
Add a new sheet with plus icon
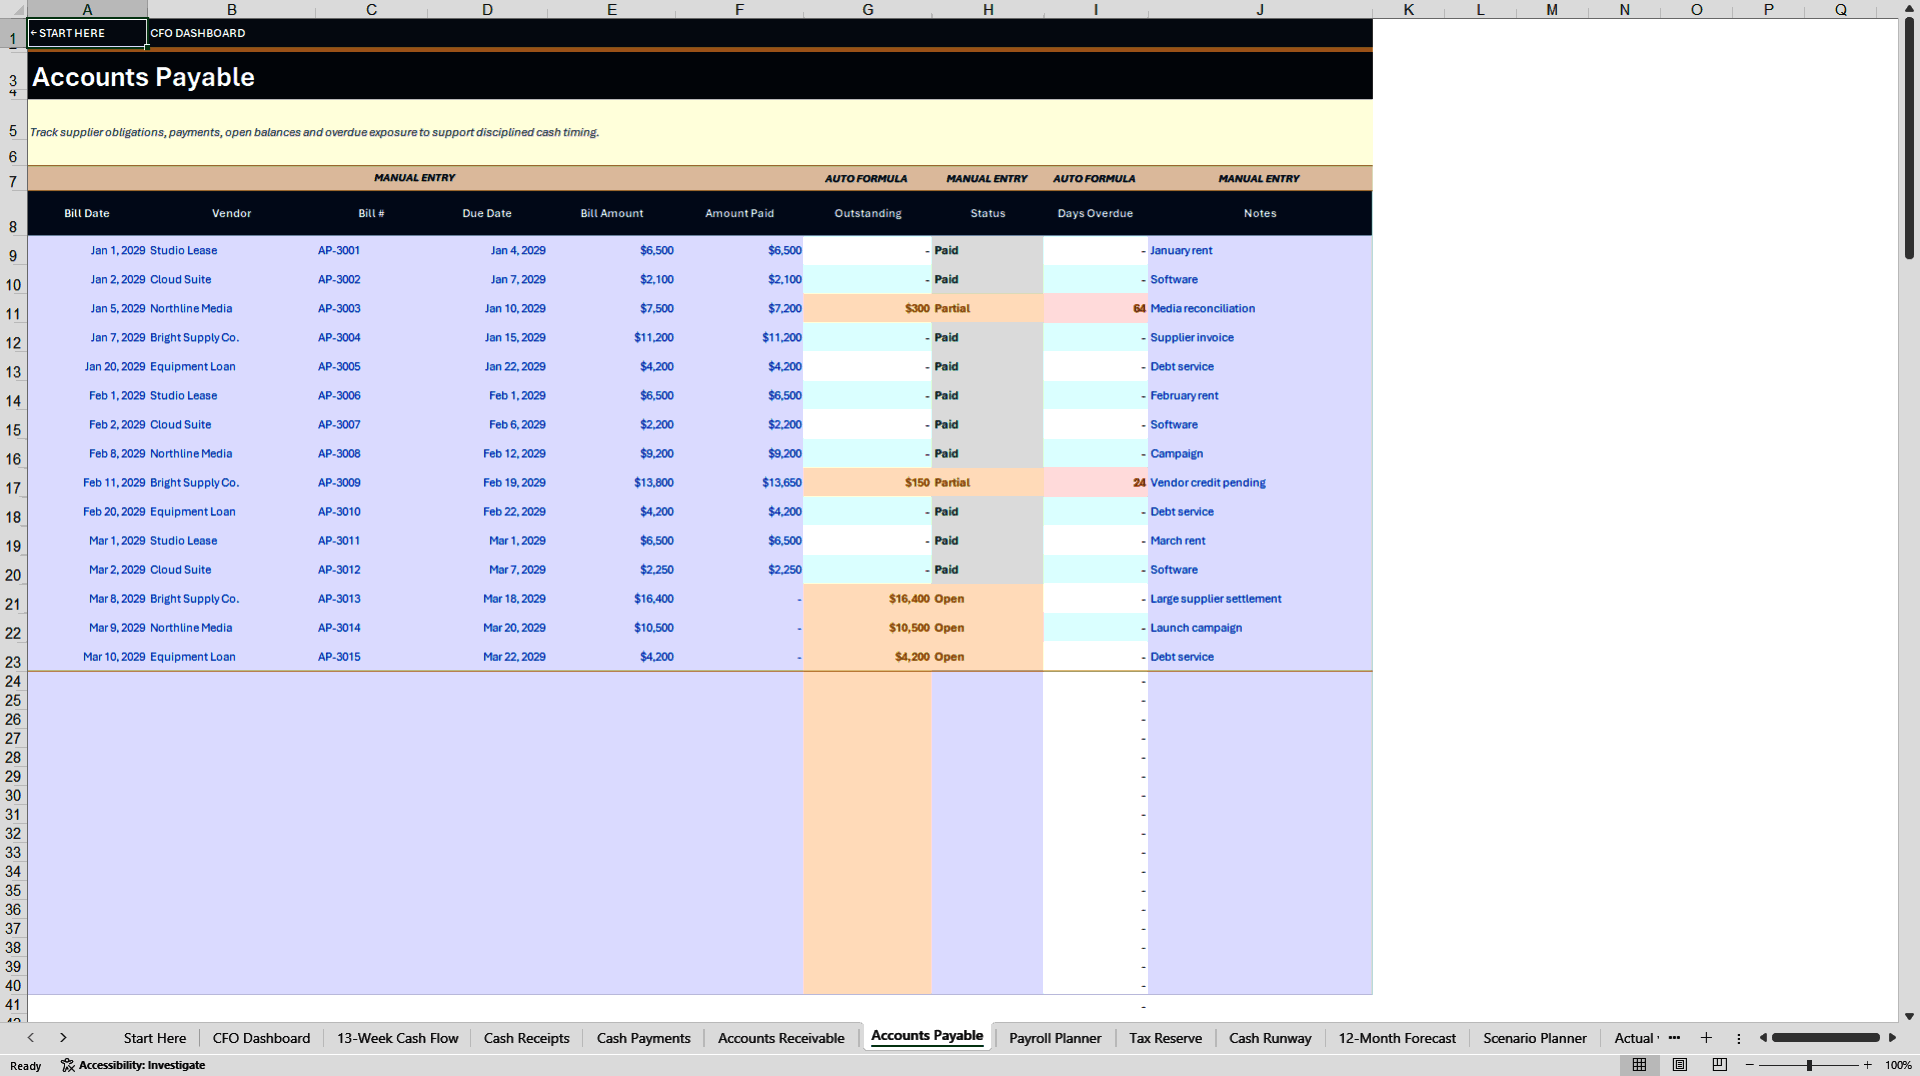(x=1706, y=1038)
